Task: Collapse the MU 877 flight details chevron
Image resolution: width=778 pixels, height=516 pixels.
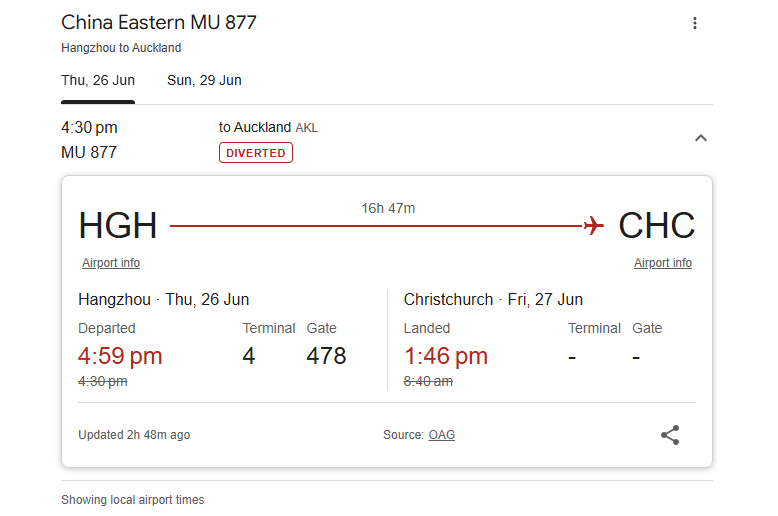Action: coord(701,138)
